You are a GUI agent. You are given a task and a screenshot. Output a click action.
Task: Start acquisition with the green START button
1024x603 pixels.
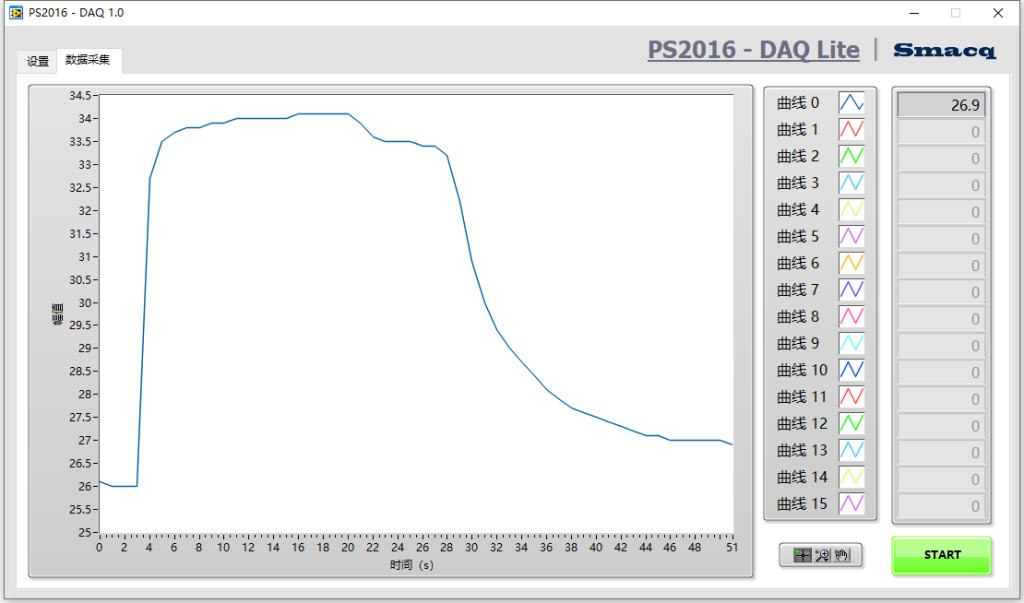click(942, 555)
